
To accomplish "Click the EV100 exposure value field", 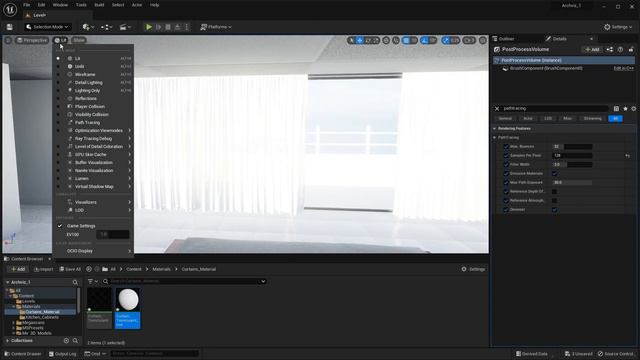I will [x=113, y=235].
